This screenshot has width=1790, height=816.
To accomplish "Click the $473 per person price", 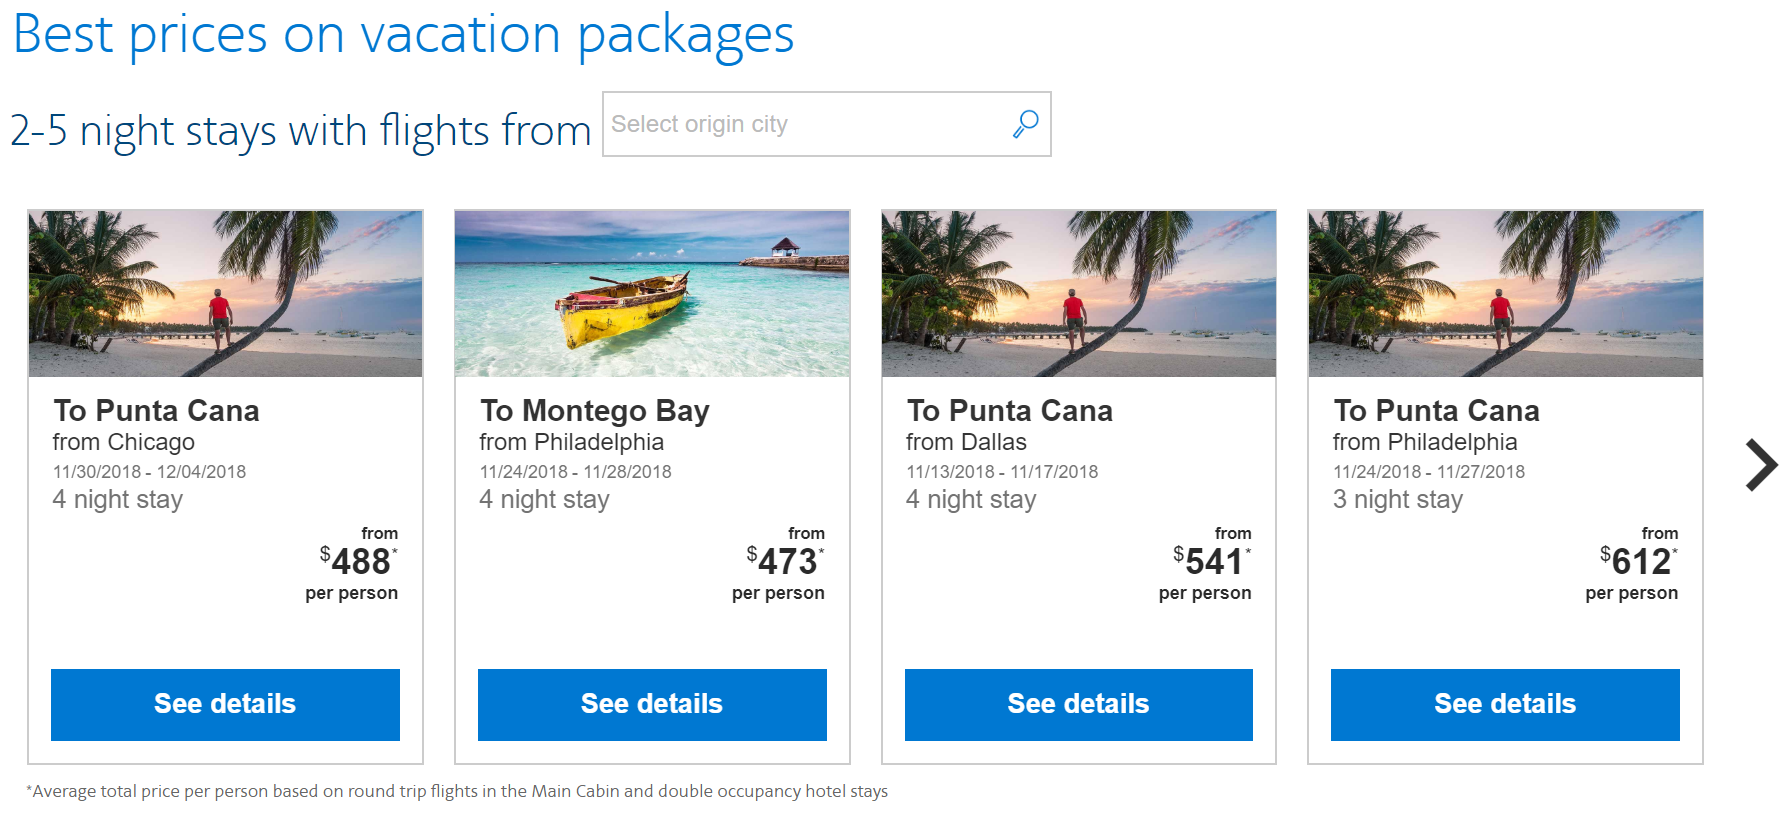I will click(x=787, y=562).
